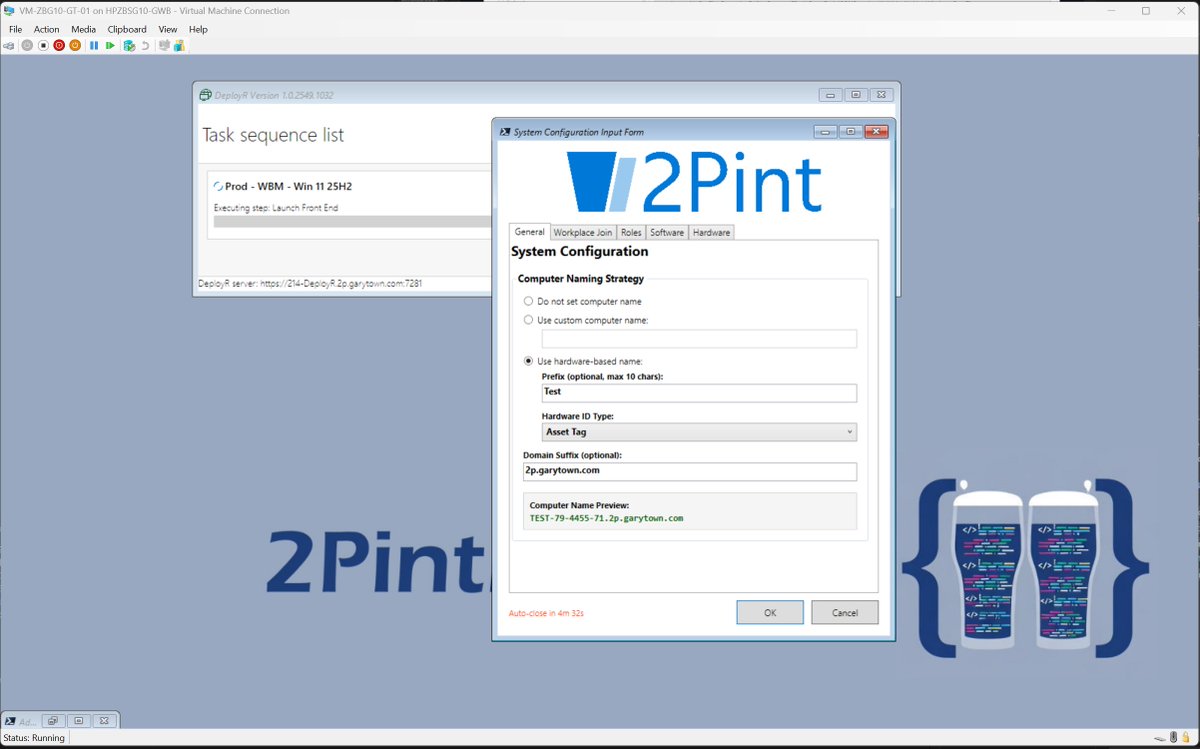The width and height of the screenshot is (1200, 749).
Task: Switch to the Workplace Join tab
Action: (582, 232)
